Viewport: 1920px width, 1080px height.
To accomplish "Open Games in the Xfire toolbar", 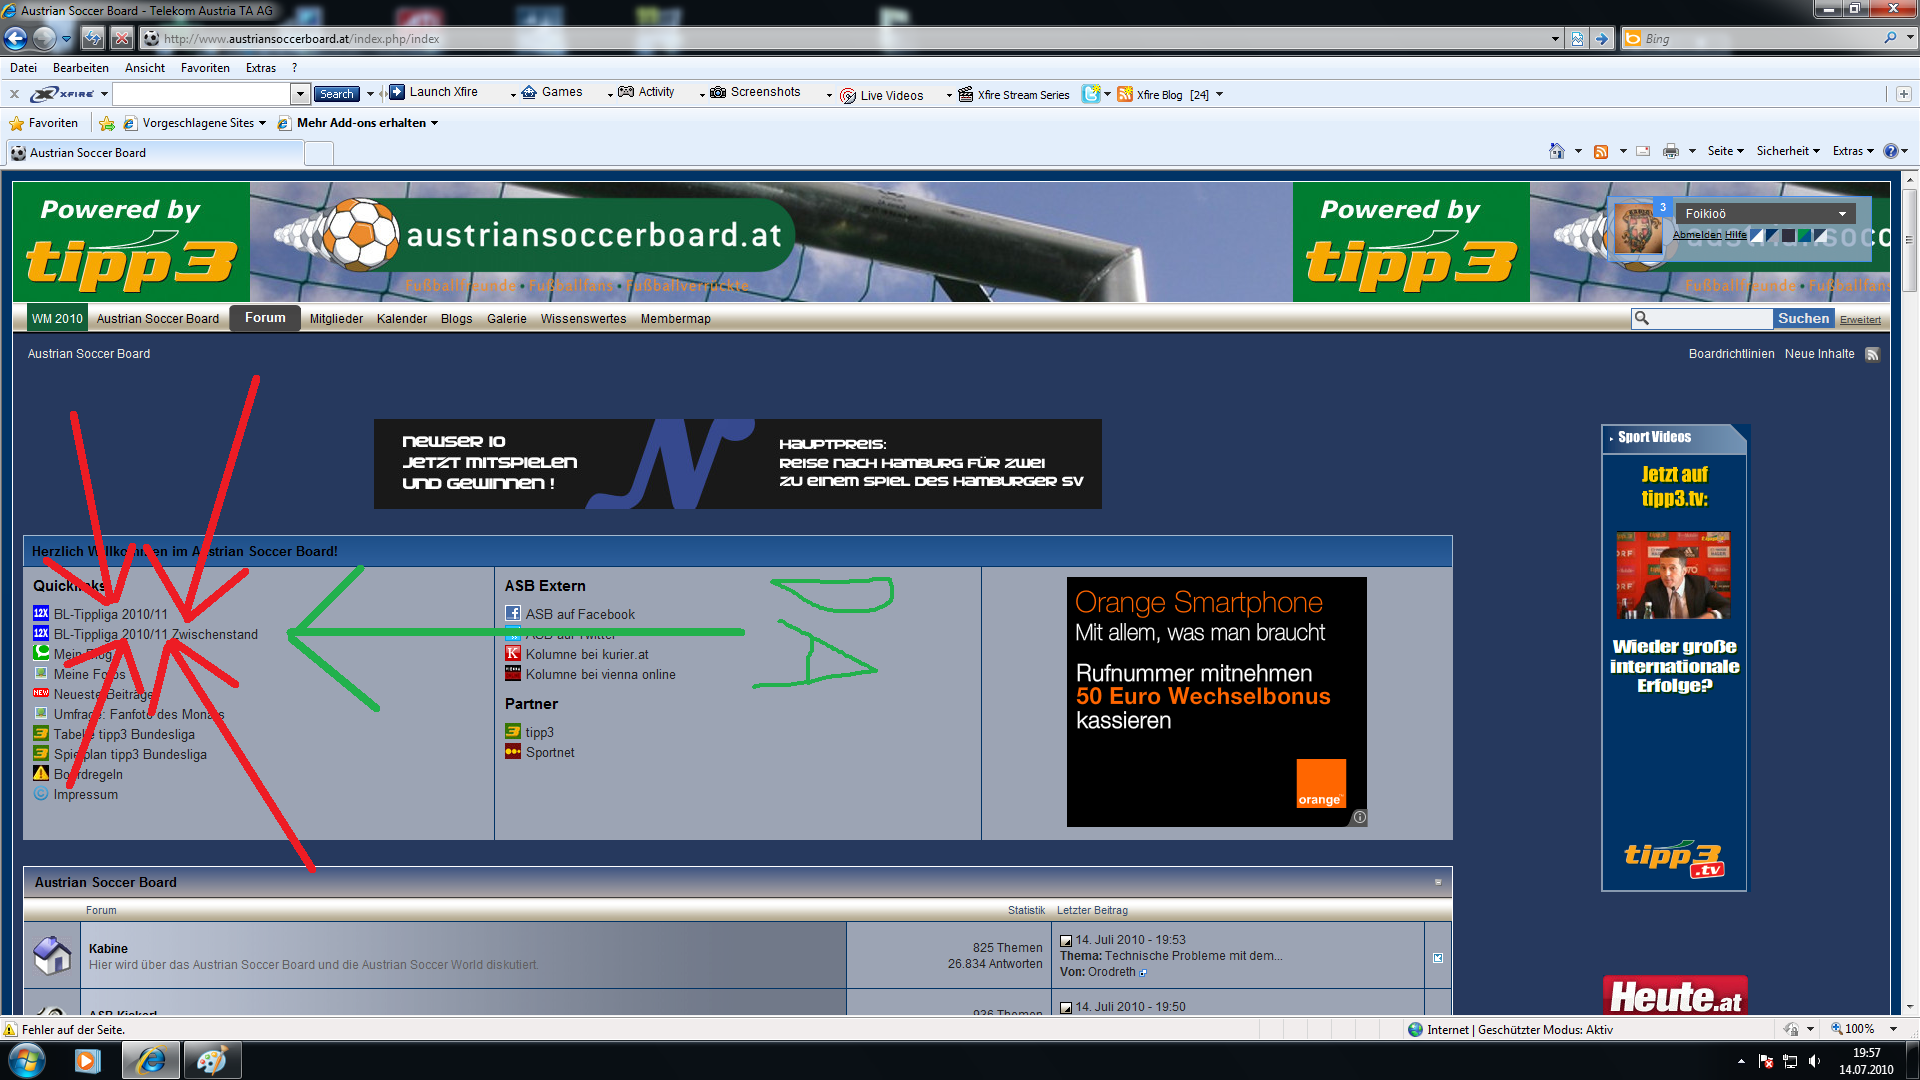I will click(x=552, y=92).
